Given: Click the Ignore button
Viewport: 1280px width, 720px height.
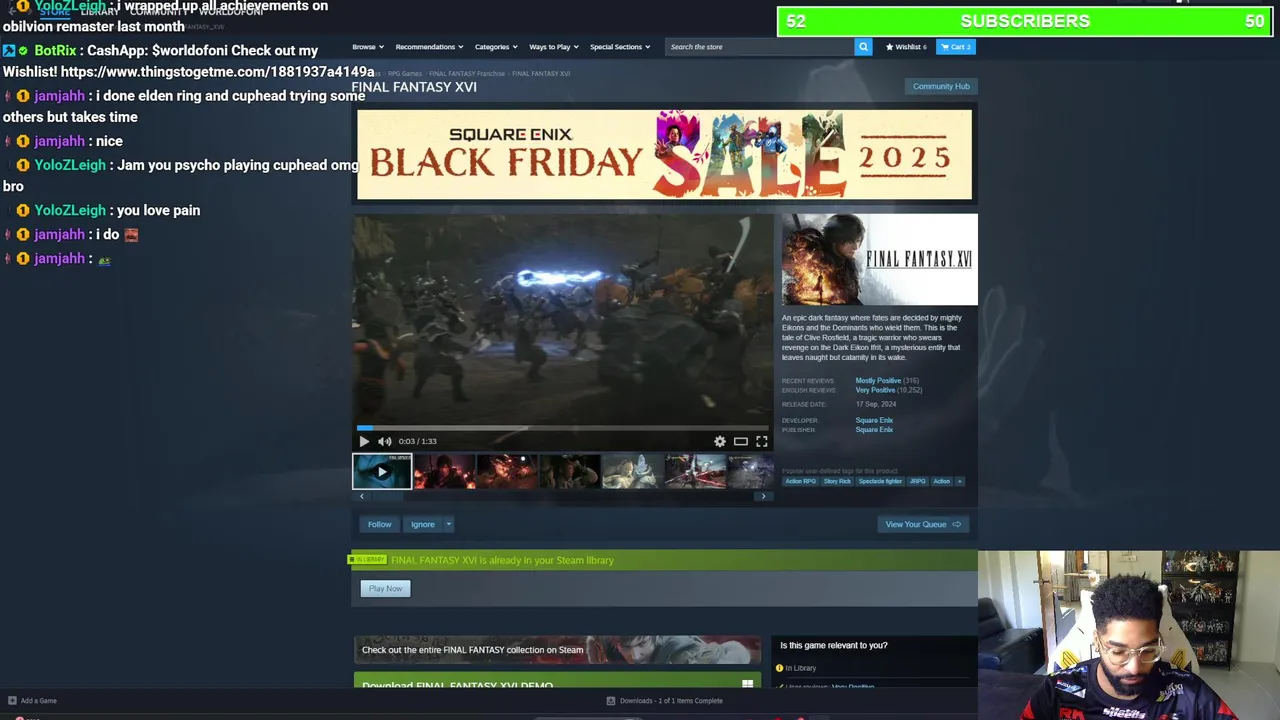Looking at the screenshot, I should tap(423, 524).
